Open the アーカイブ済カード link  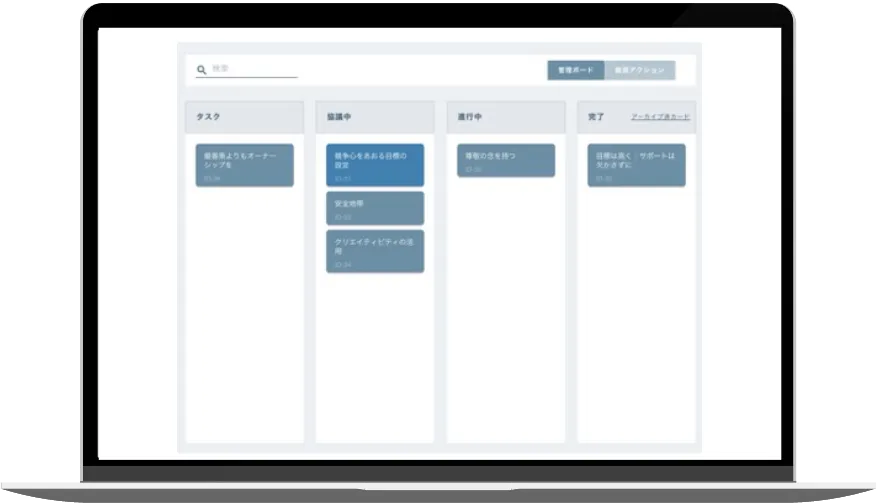(660, 117)
